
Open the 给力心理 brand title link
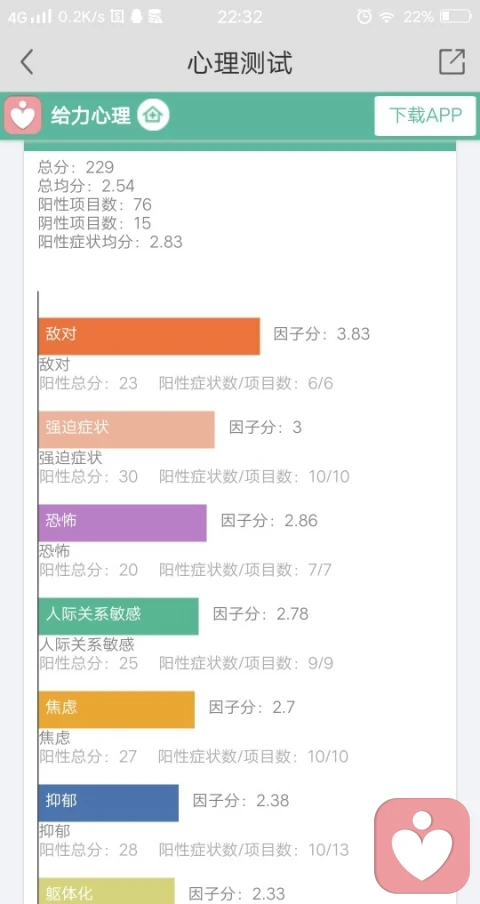(91, 115)
